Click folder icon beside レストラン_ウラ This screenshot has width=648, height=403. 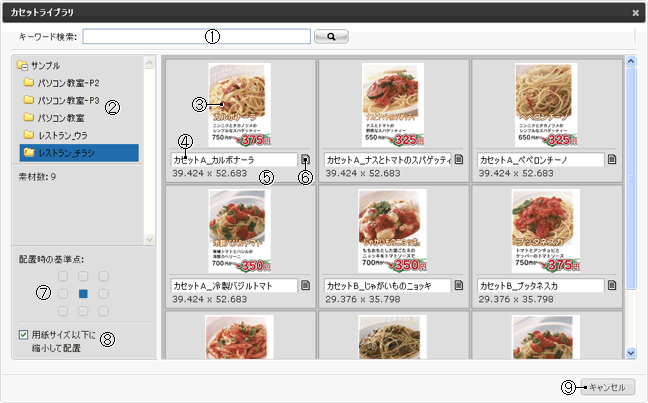click(x=29, y=135)
